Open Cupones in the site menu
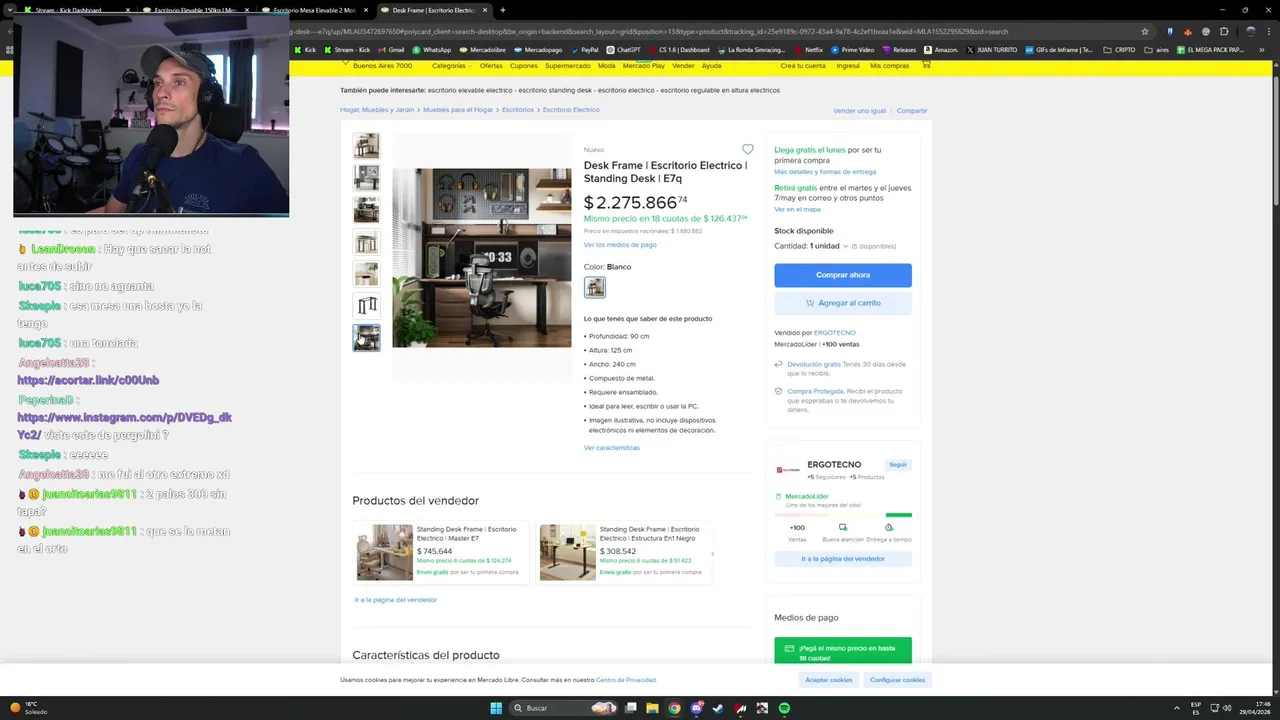1280x720 pixels. pos(524,66)
